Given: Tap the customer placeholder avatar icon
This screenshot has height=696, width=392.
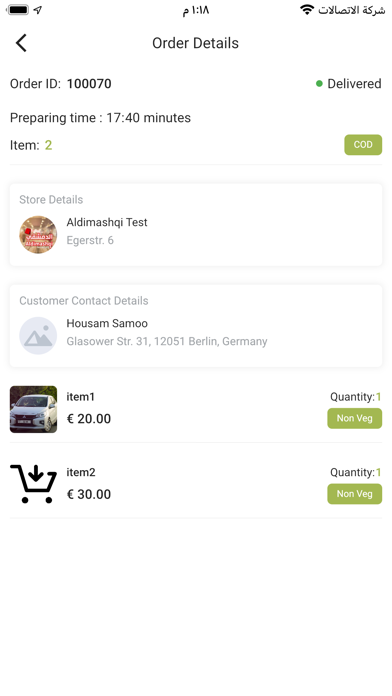Looking at the screenshot, I should pos(38,336).
